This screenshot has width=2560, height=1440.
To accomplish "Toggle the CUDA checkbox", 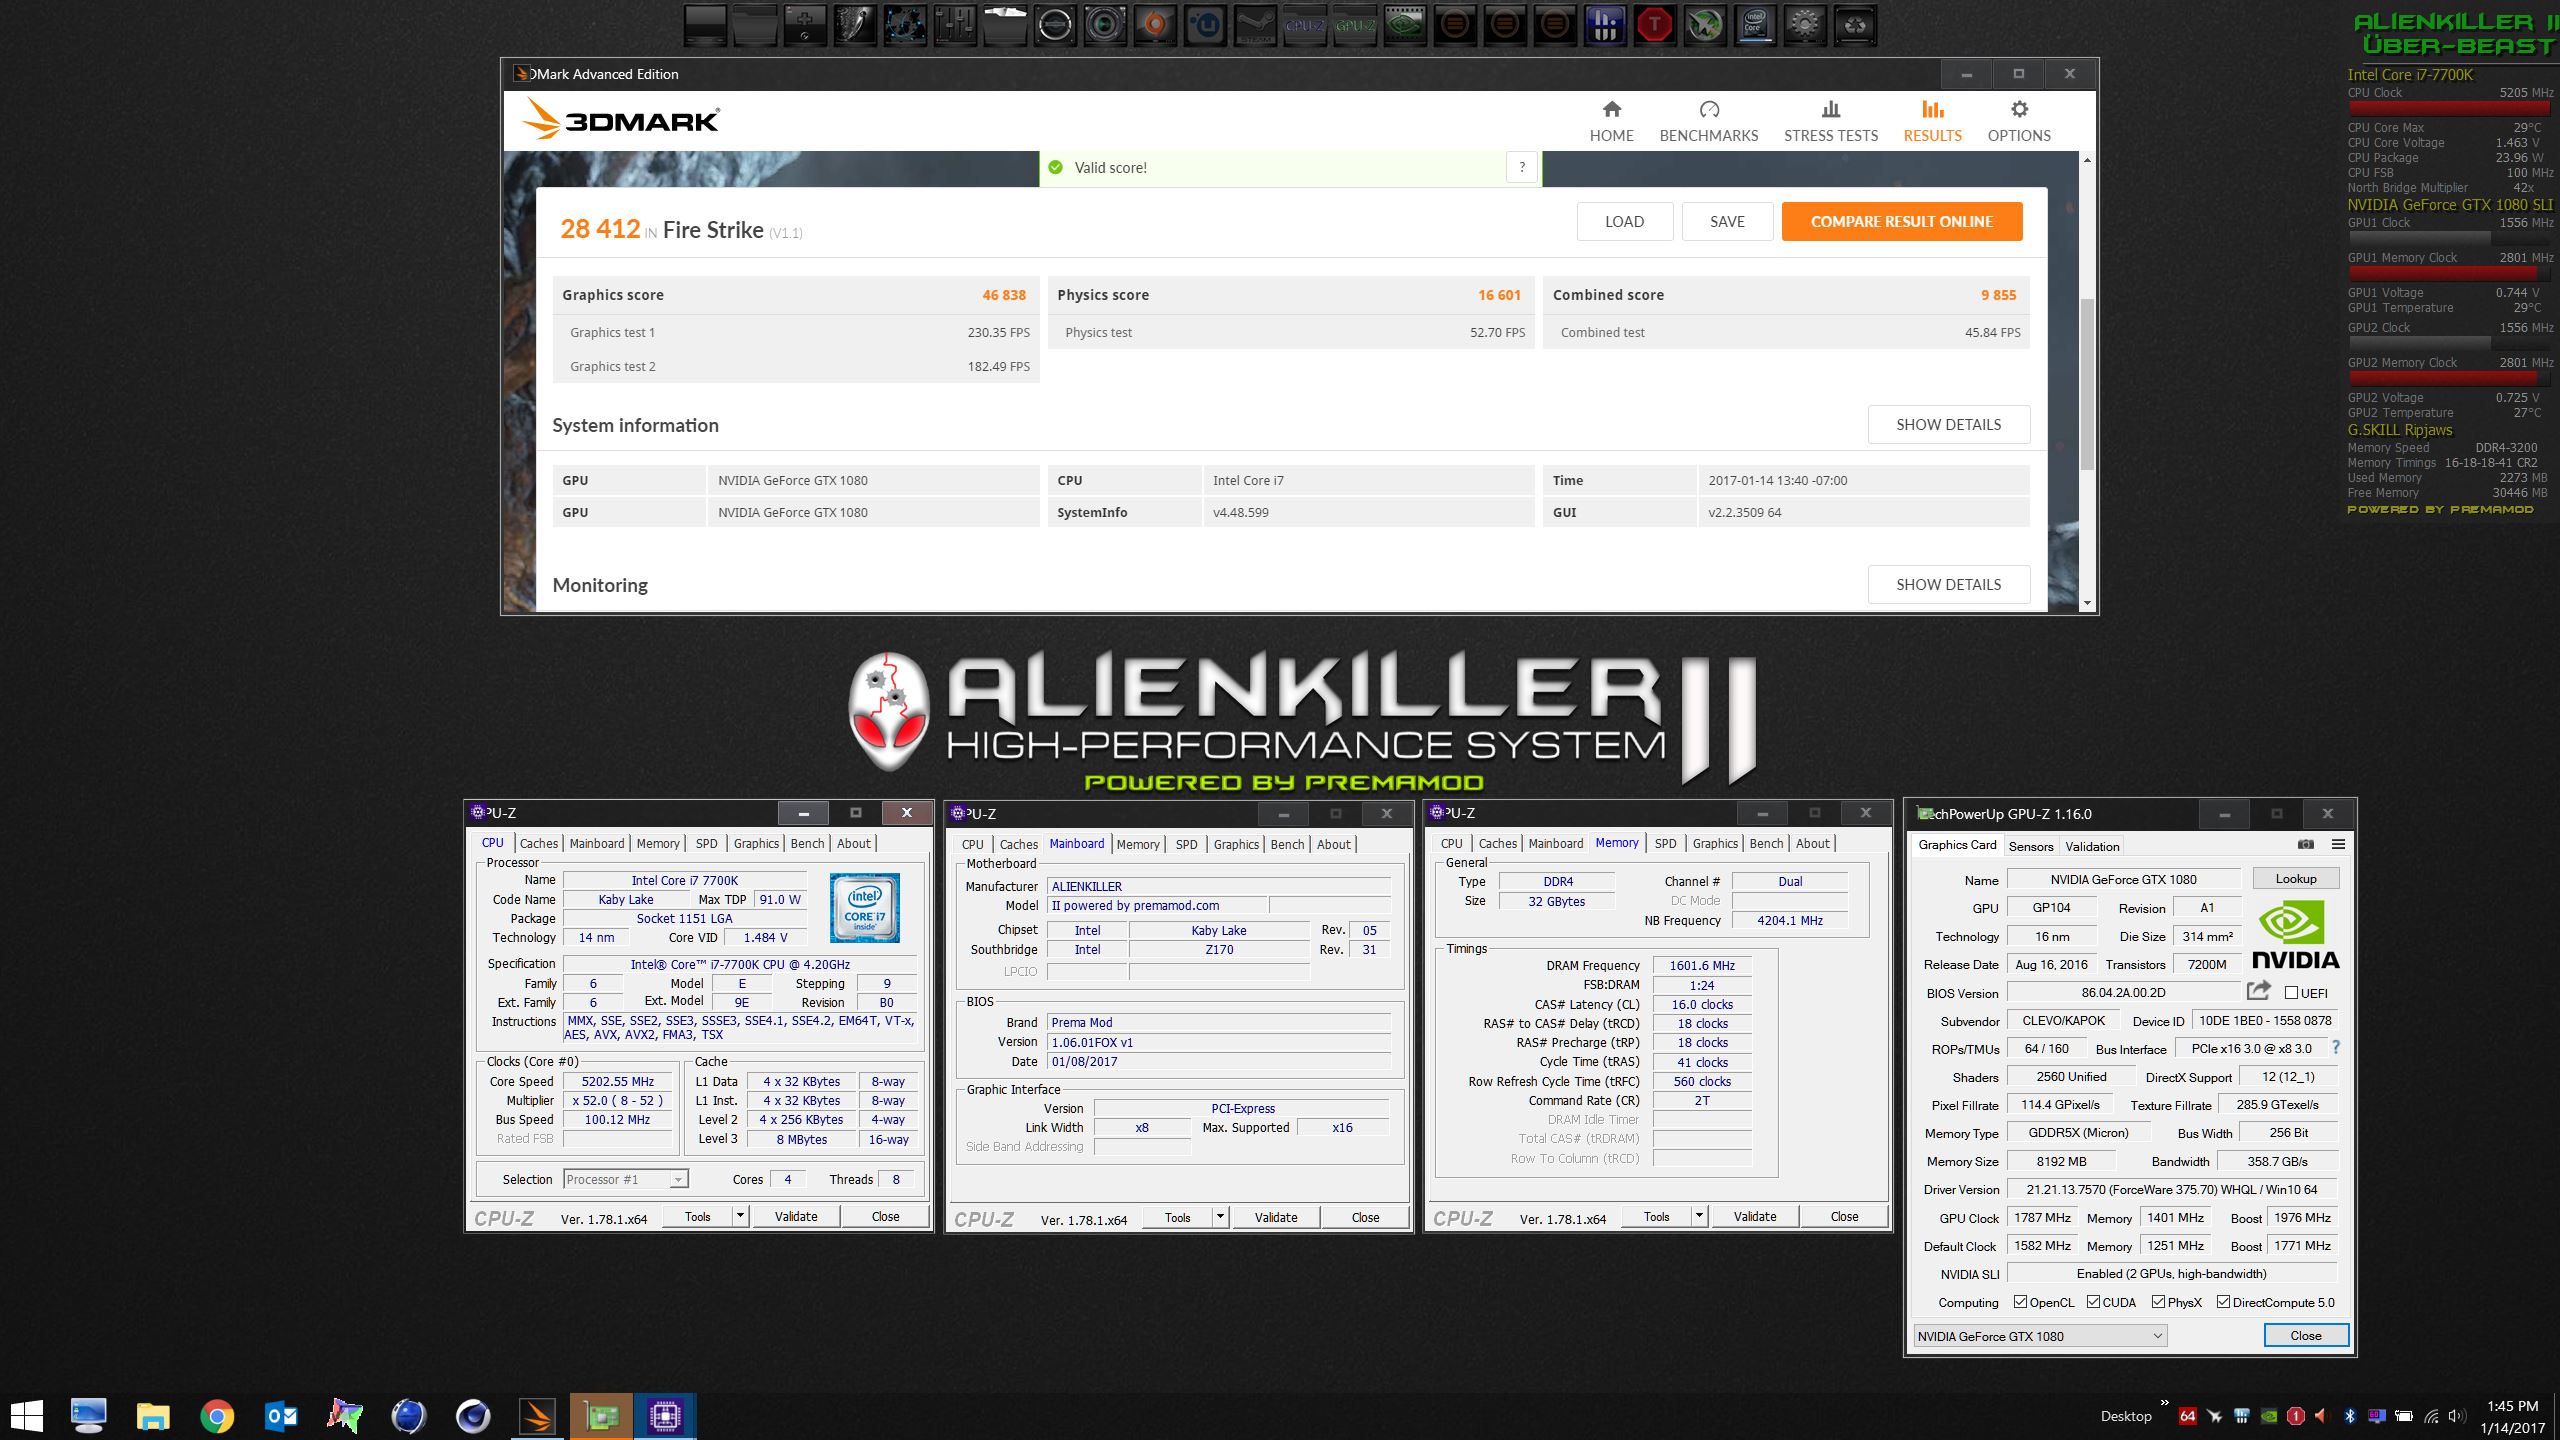I will coord(2093,1302).
